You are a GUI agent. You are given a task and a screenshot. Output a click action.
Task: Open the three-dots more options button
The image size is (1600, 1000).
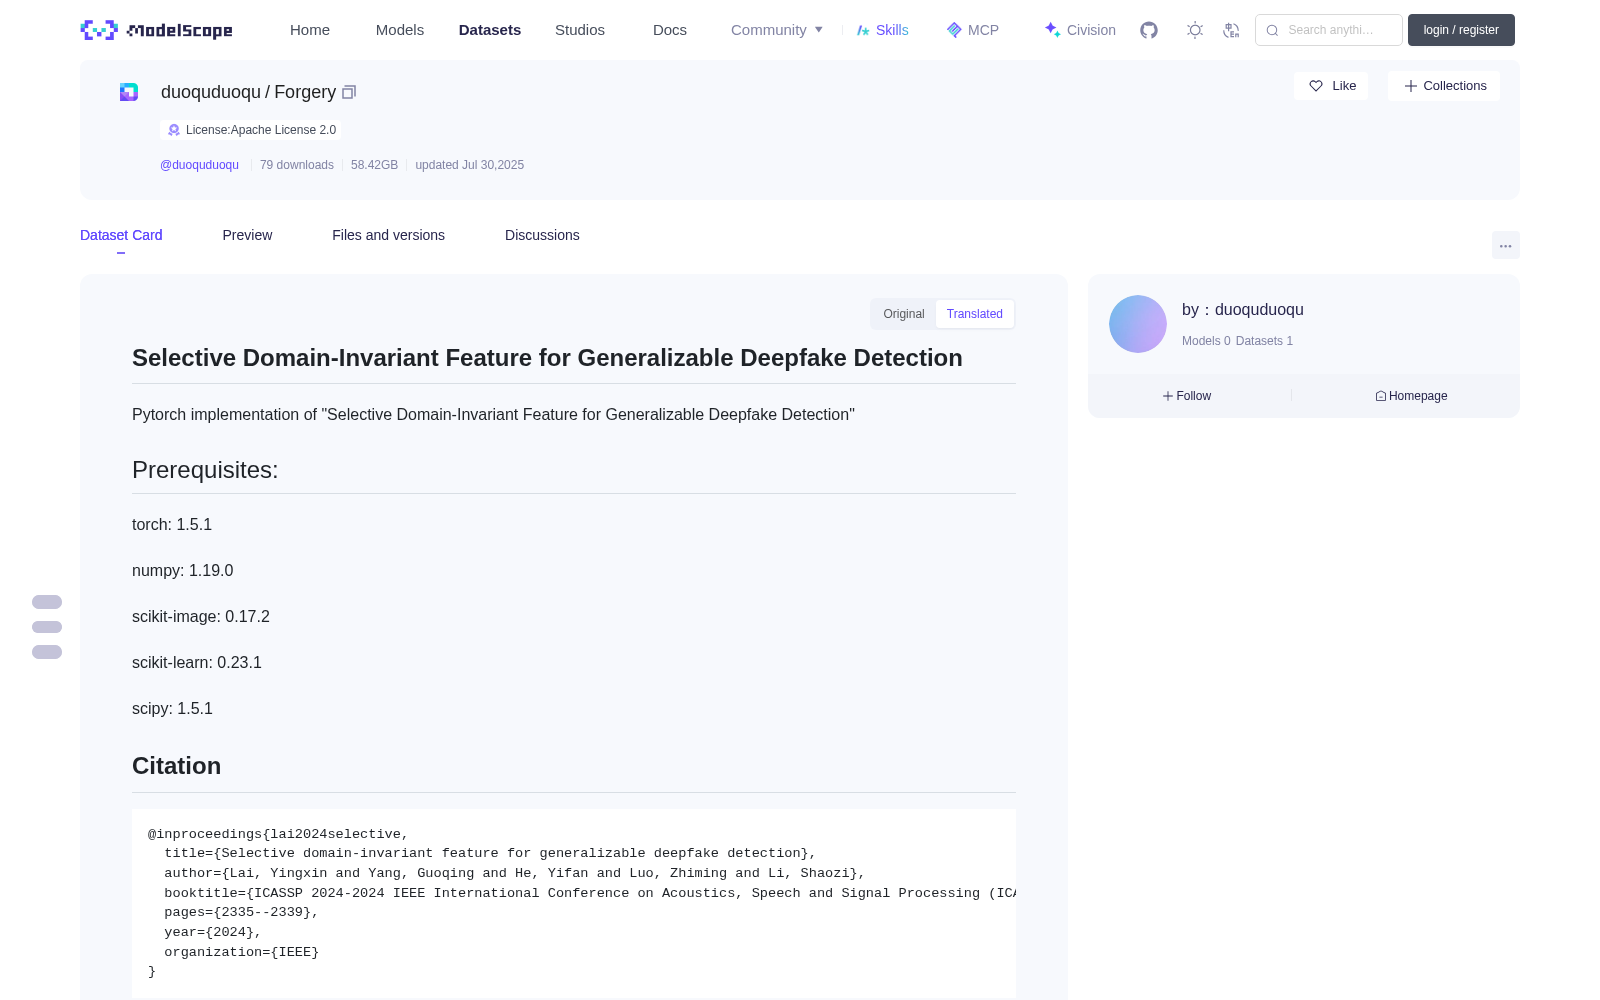[x=1505, y=245]
